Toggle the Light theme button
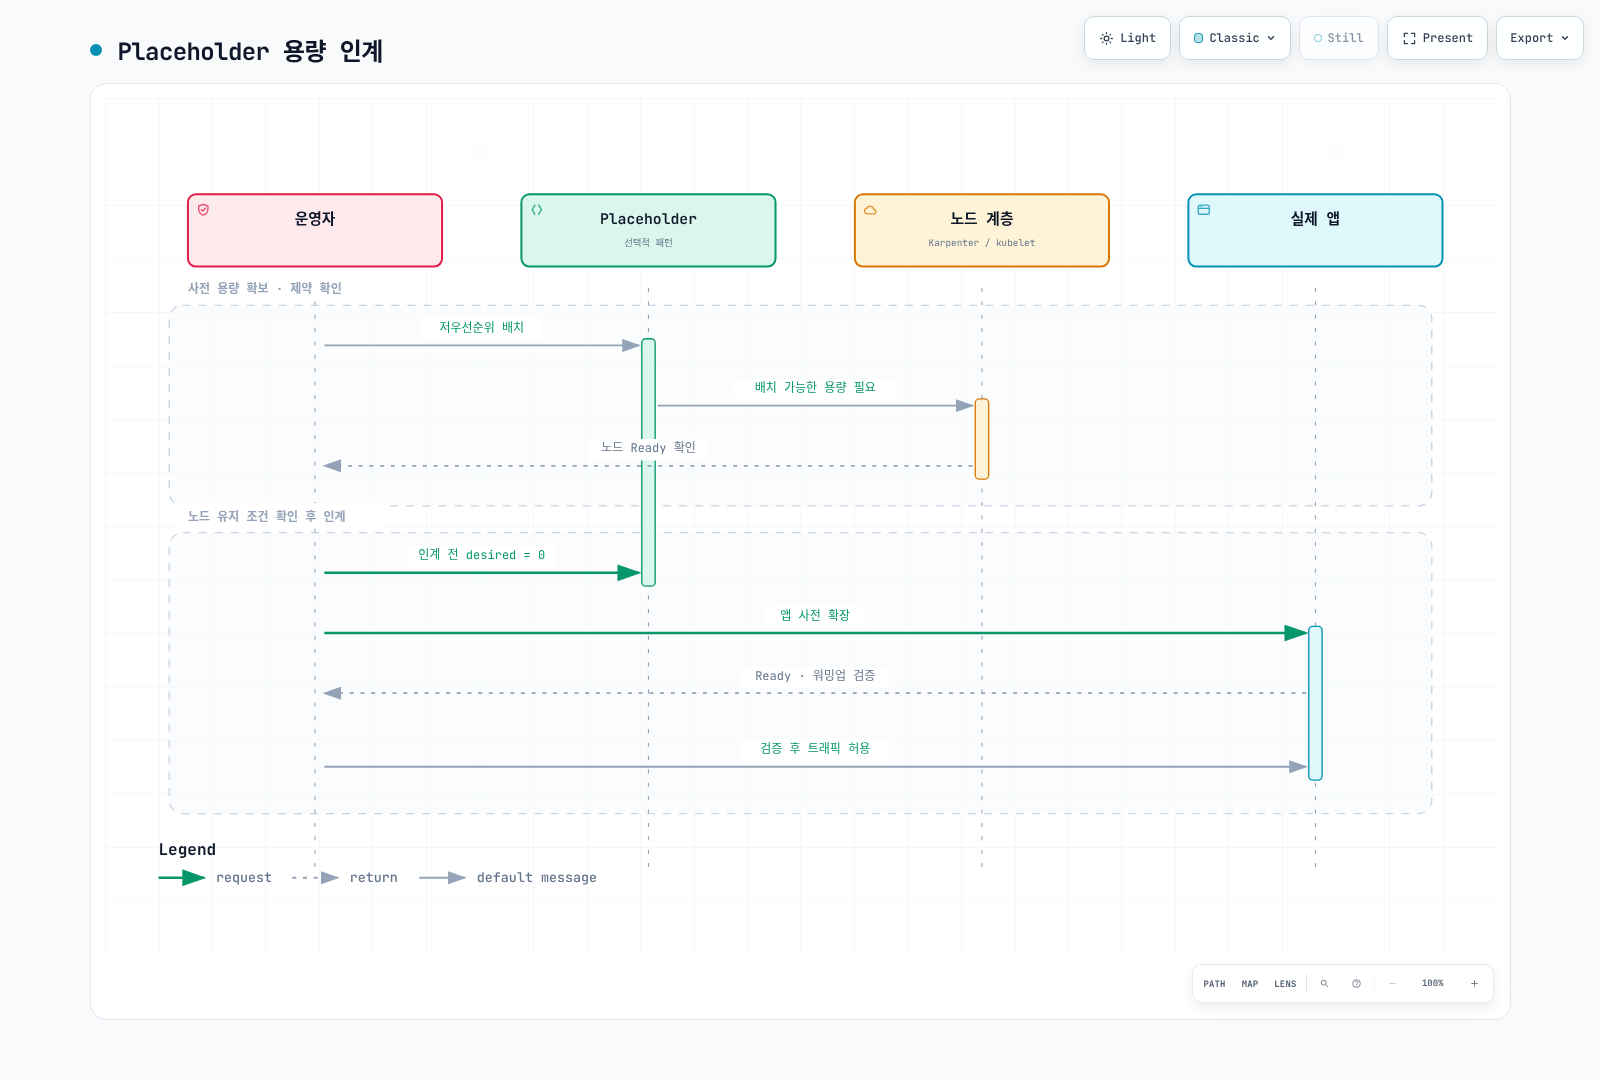The image size is (1600, 1080). 1127,38
